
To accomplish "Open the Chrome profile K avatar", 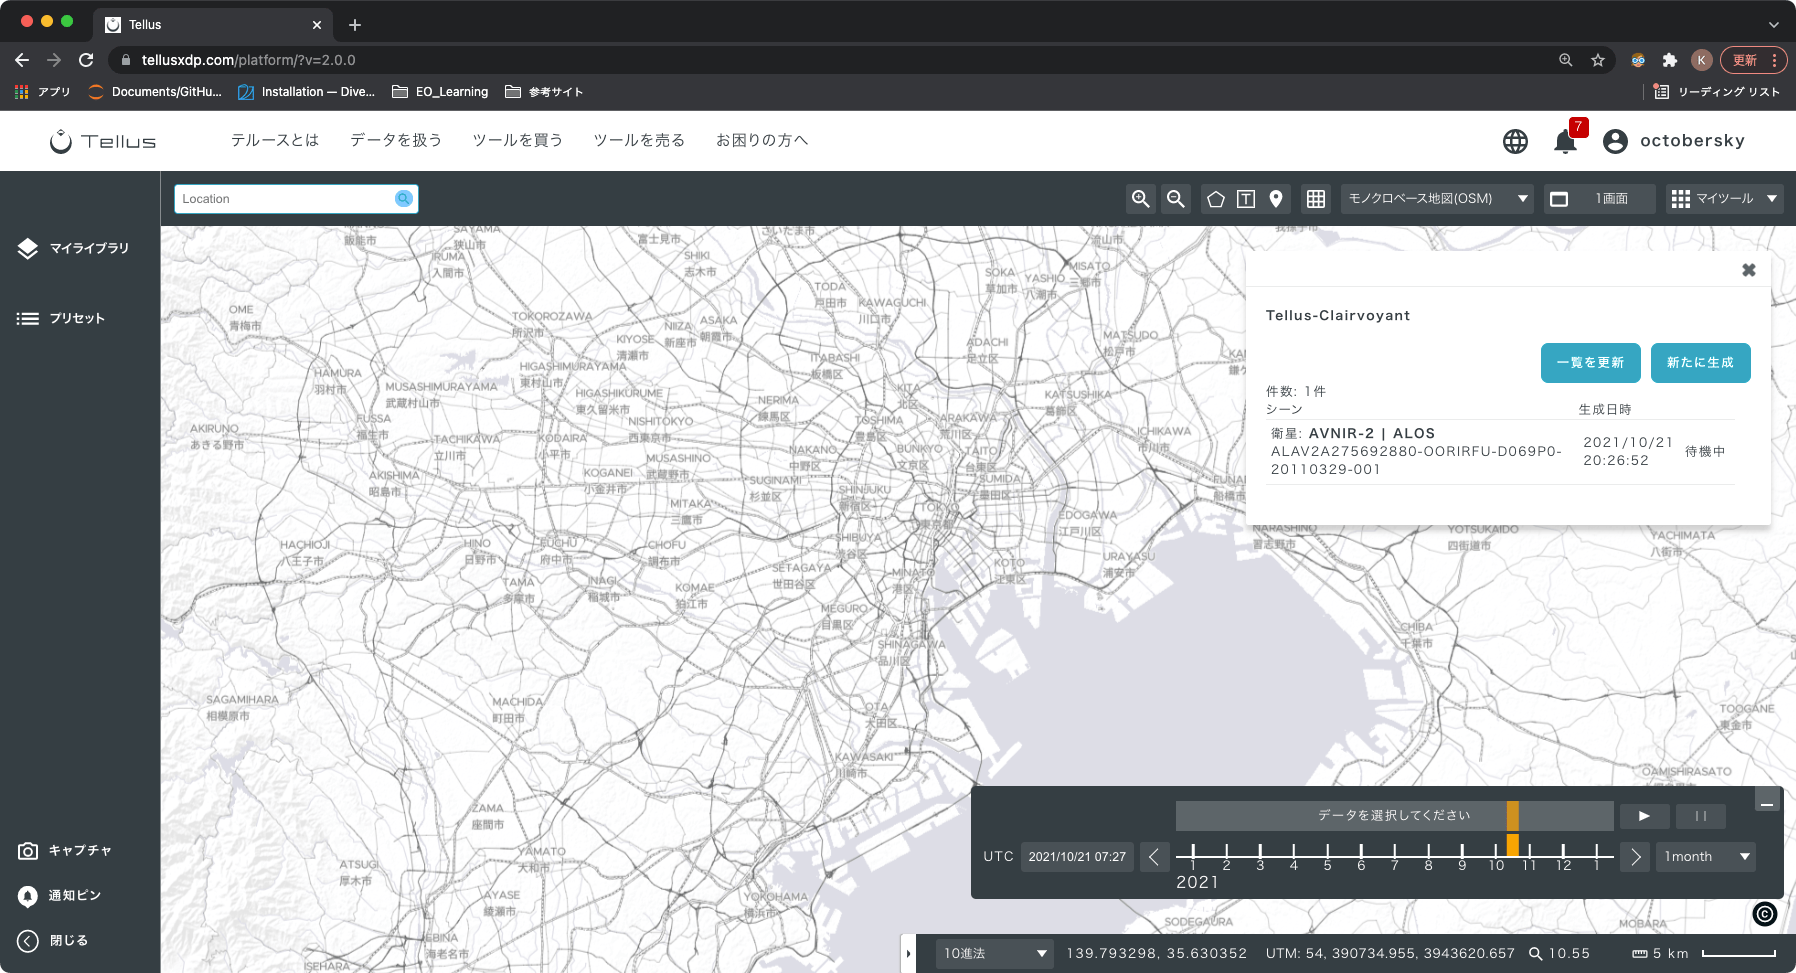I will [1701, 60].
